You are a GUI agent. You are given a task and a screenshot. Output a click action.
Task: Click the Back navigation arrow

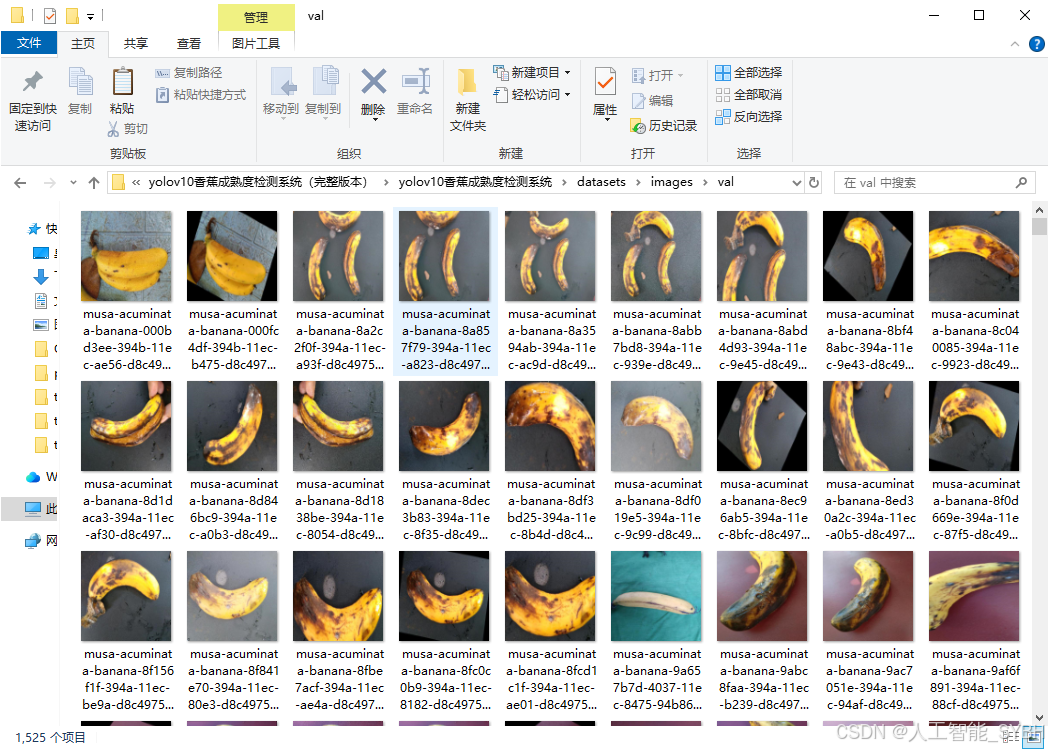point(20,181)
